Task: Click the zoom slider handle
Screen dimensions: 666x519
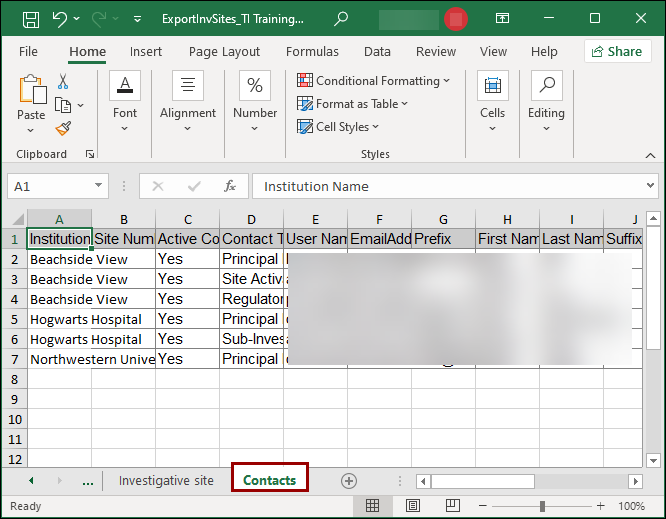Action: pos(542,506)
